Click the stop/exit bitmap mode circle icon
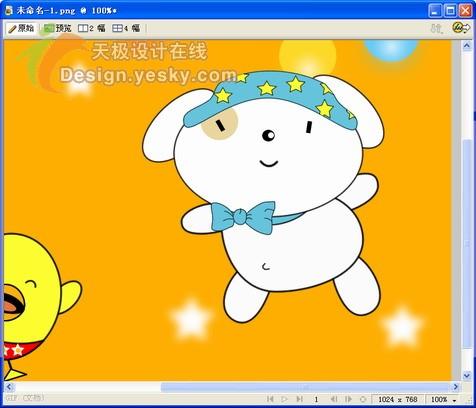The height and width of the screenshot is (408, 476). point(363,399)
